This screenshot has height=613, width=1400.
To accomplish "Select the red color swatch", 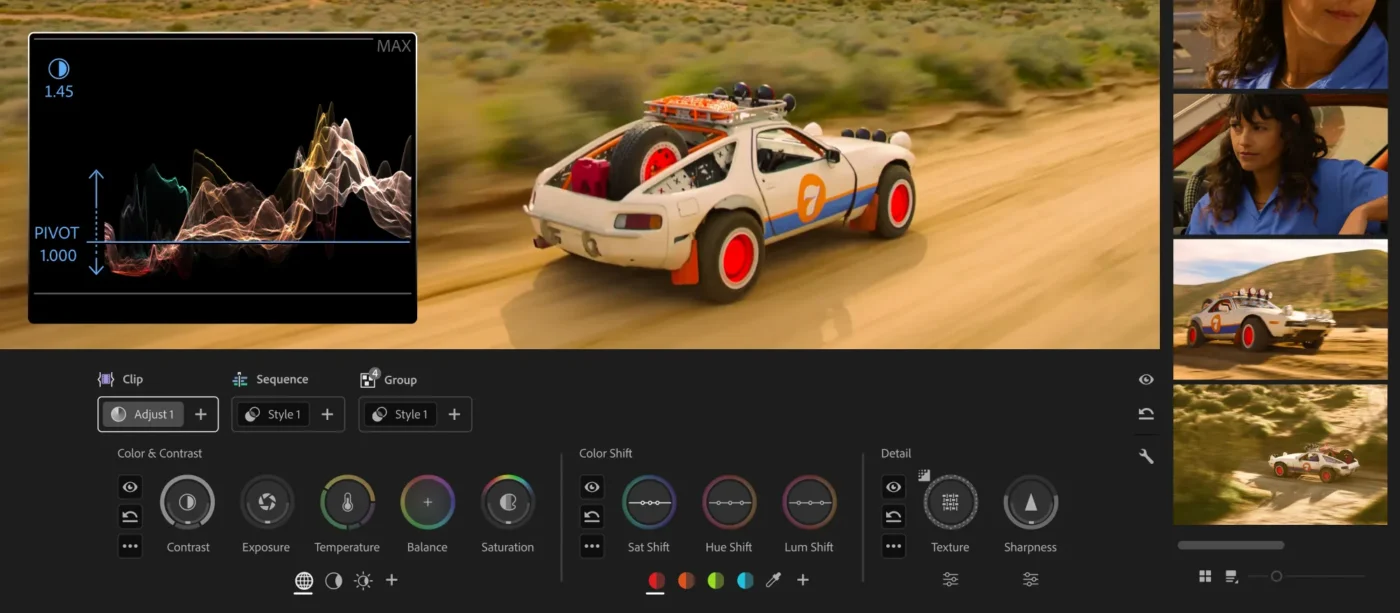I will (656, 580).
